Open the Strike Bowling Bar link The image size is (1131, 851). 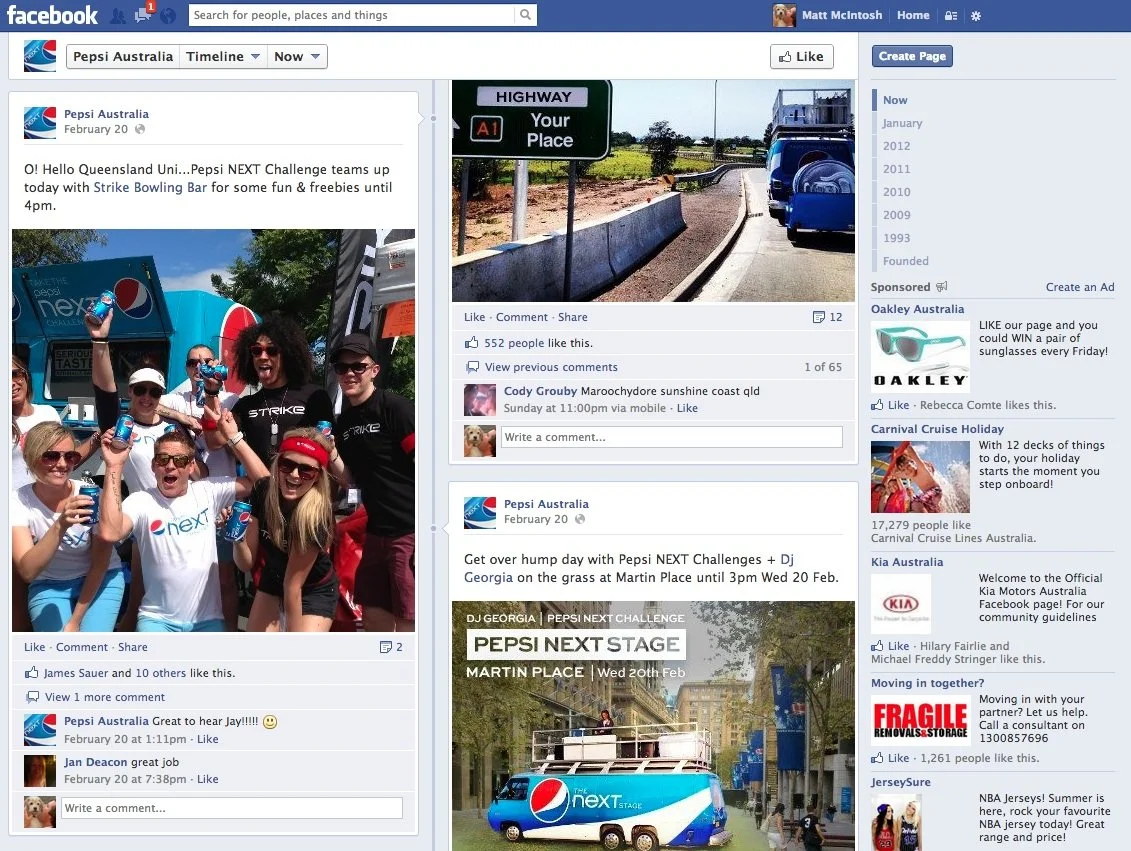click(x=150, y=188)
